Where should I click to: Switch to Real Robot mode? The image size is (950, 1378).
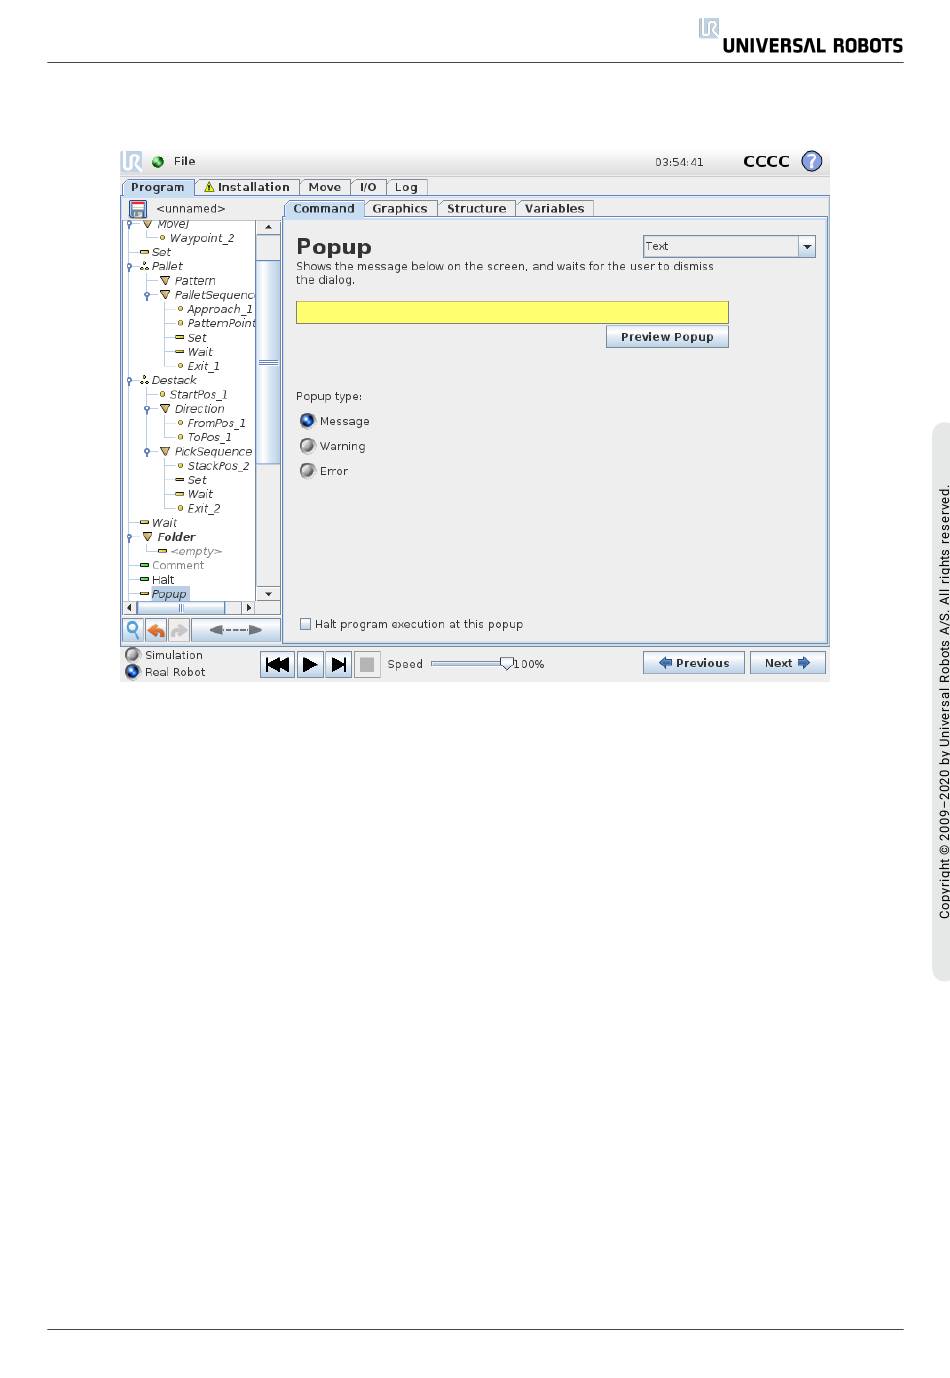(x=132, y=672)
